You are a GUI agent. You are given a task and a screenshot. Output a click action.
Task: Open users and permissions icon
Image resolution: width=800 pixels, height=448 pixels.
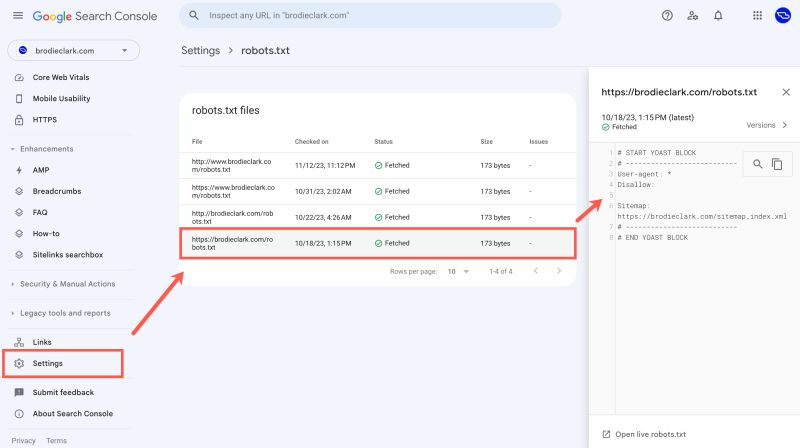pyautogui.click(x=692, y=16)
